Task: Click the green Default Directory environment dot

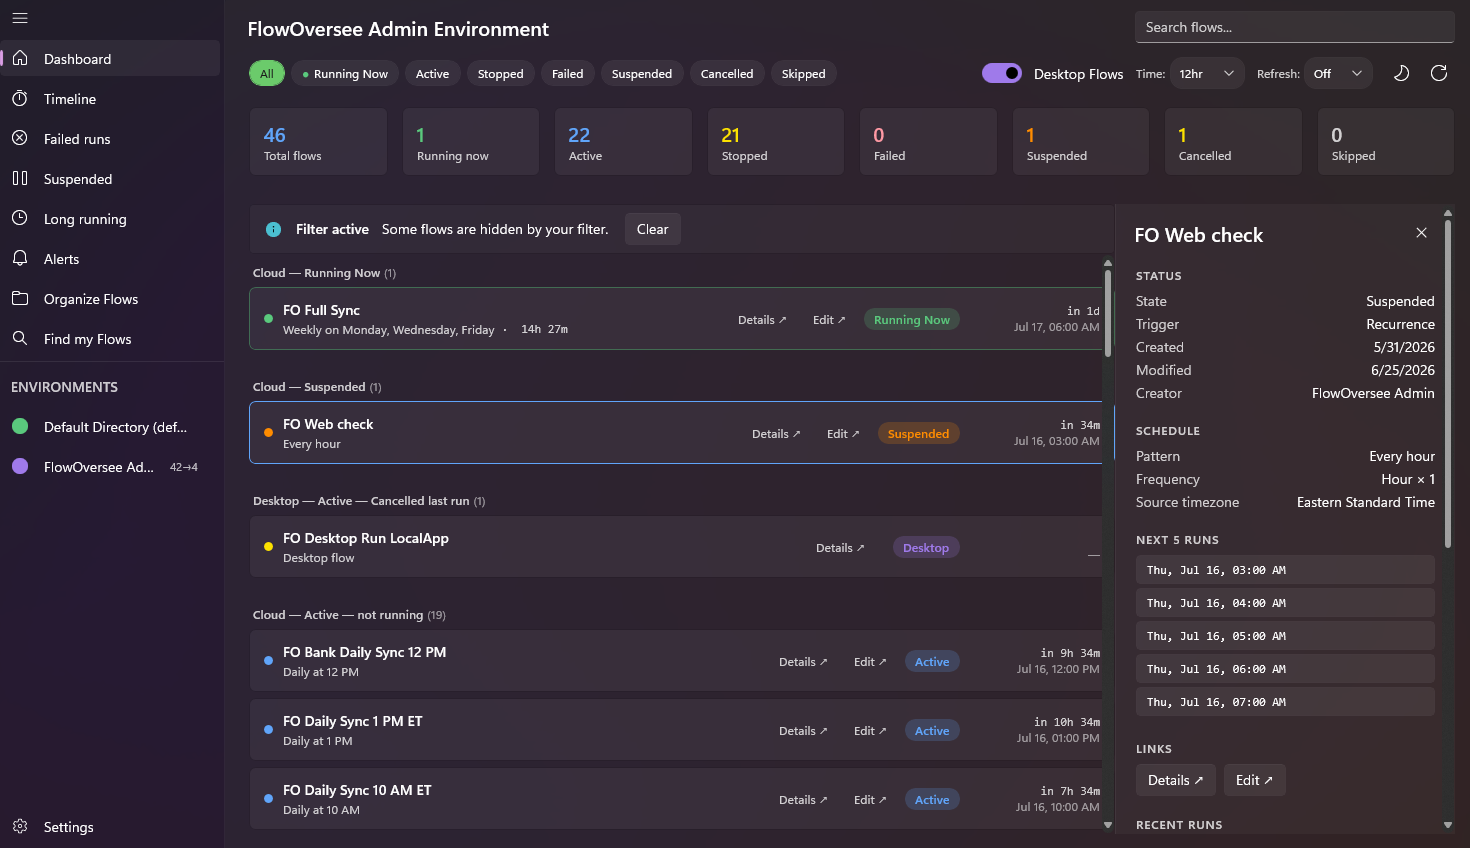Action: [x=20, y=426]
